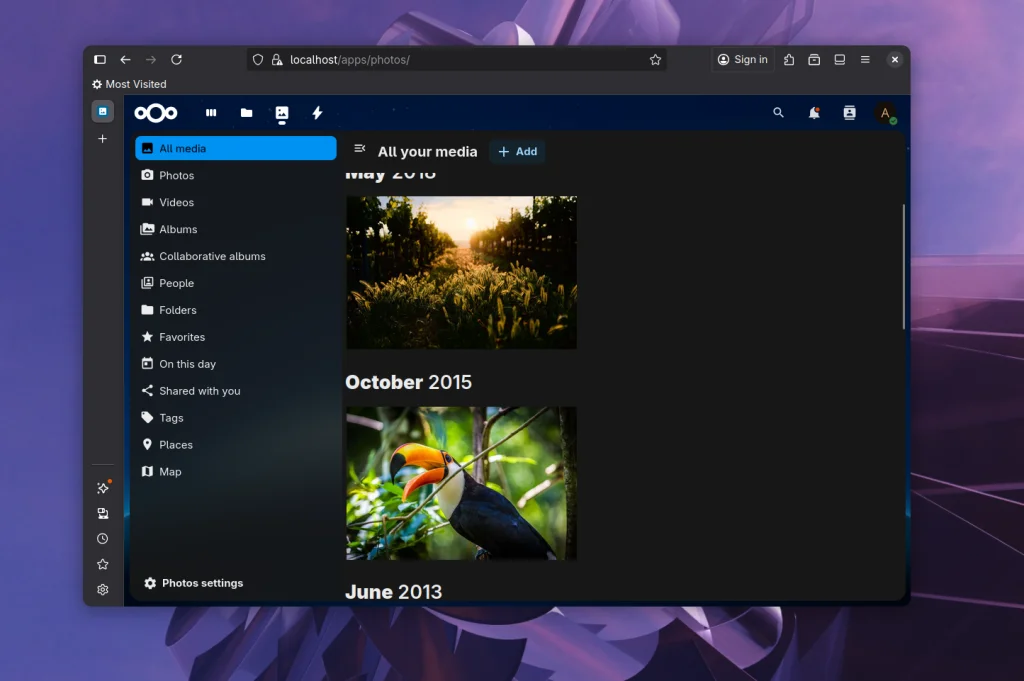This screenshot has height=681, width=1024.
Task: Open the Contacts menu icon
Action: click(849, 112)
